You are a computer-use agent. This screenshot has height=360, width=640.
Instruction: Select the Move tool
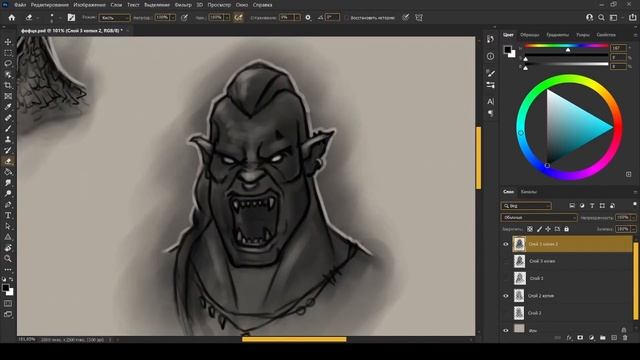pos(8,42)
